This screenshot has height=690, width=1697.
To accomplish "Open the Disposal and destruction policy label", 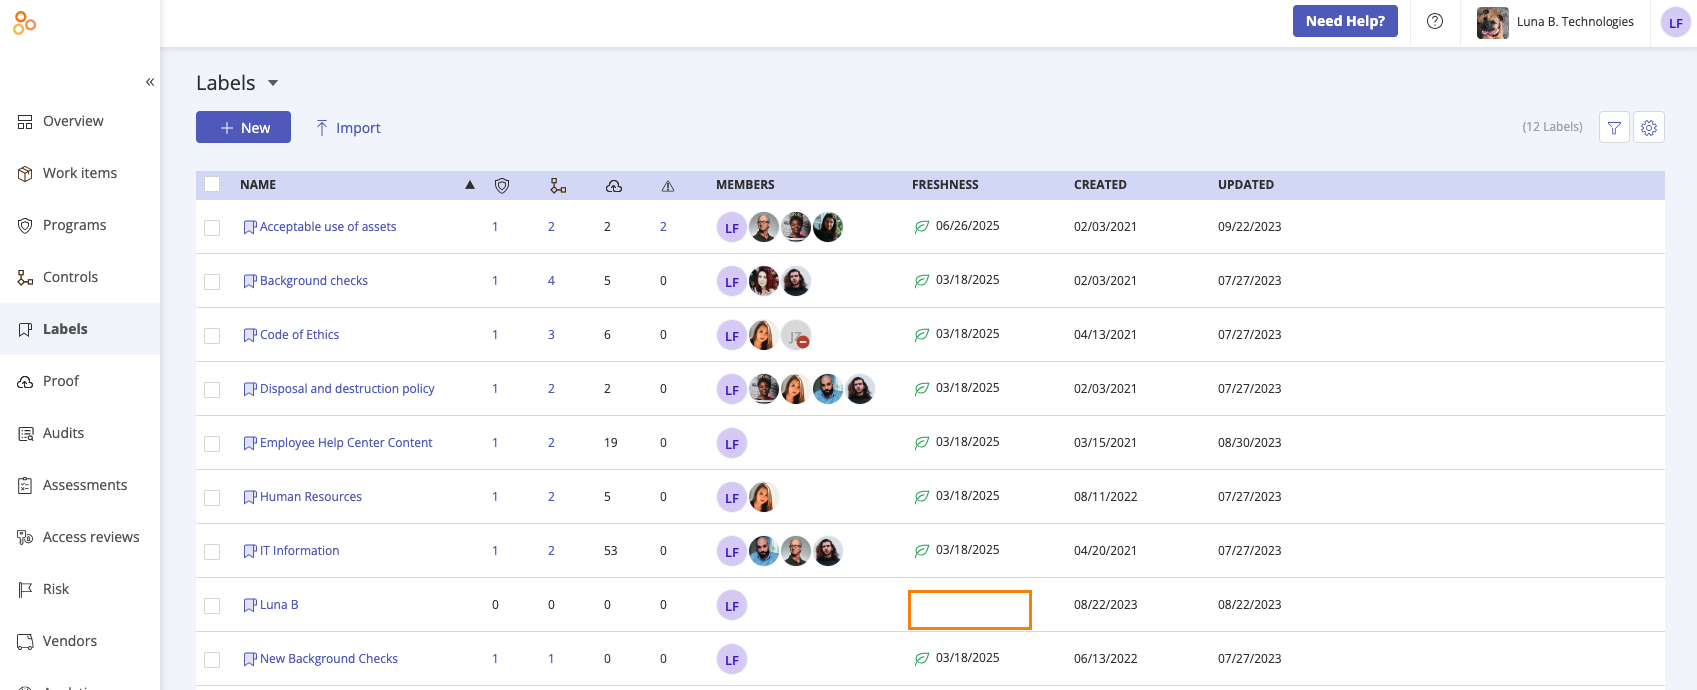I will (x=347, y=389).
